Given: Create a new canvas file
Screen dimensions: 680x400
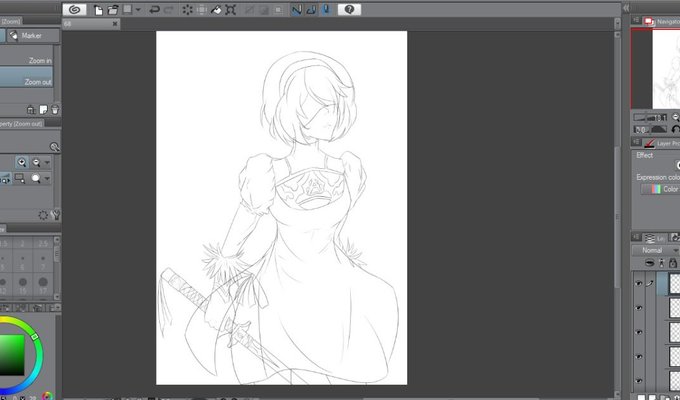Looking at the screenshot, I should click(98, 10).
